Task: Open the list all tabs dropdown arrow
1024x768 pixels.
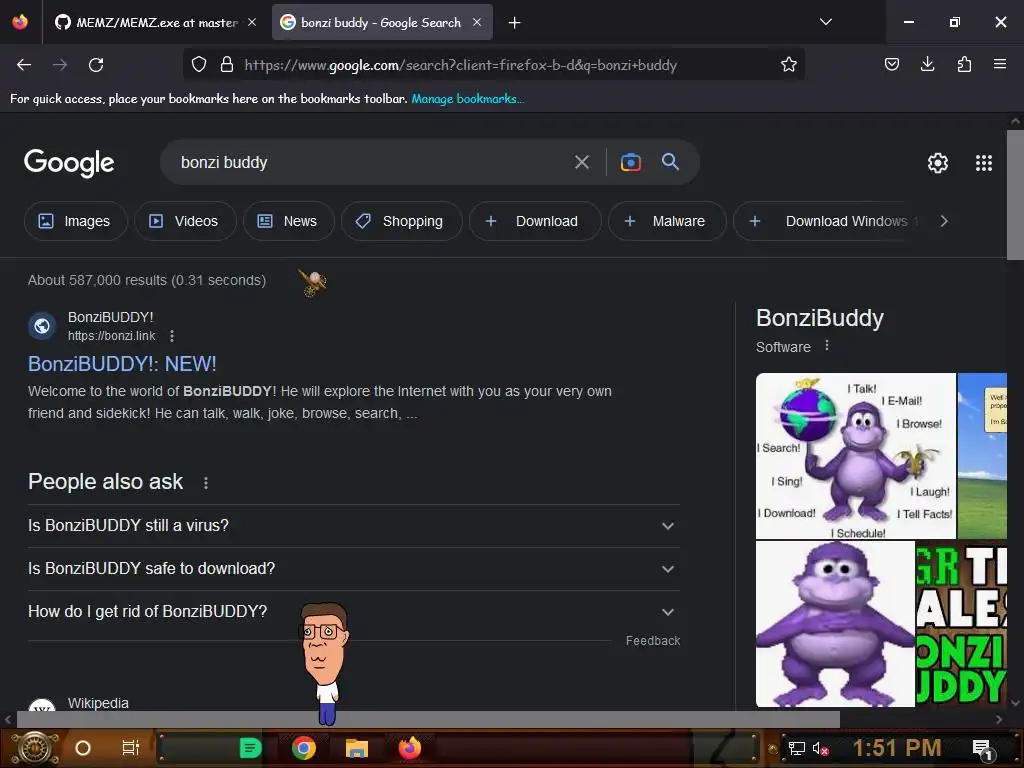Action: click(x=825, y=22)
